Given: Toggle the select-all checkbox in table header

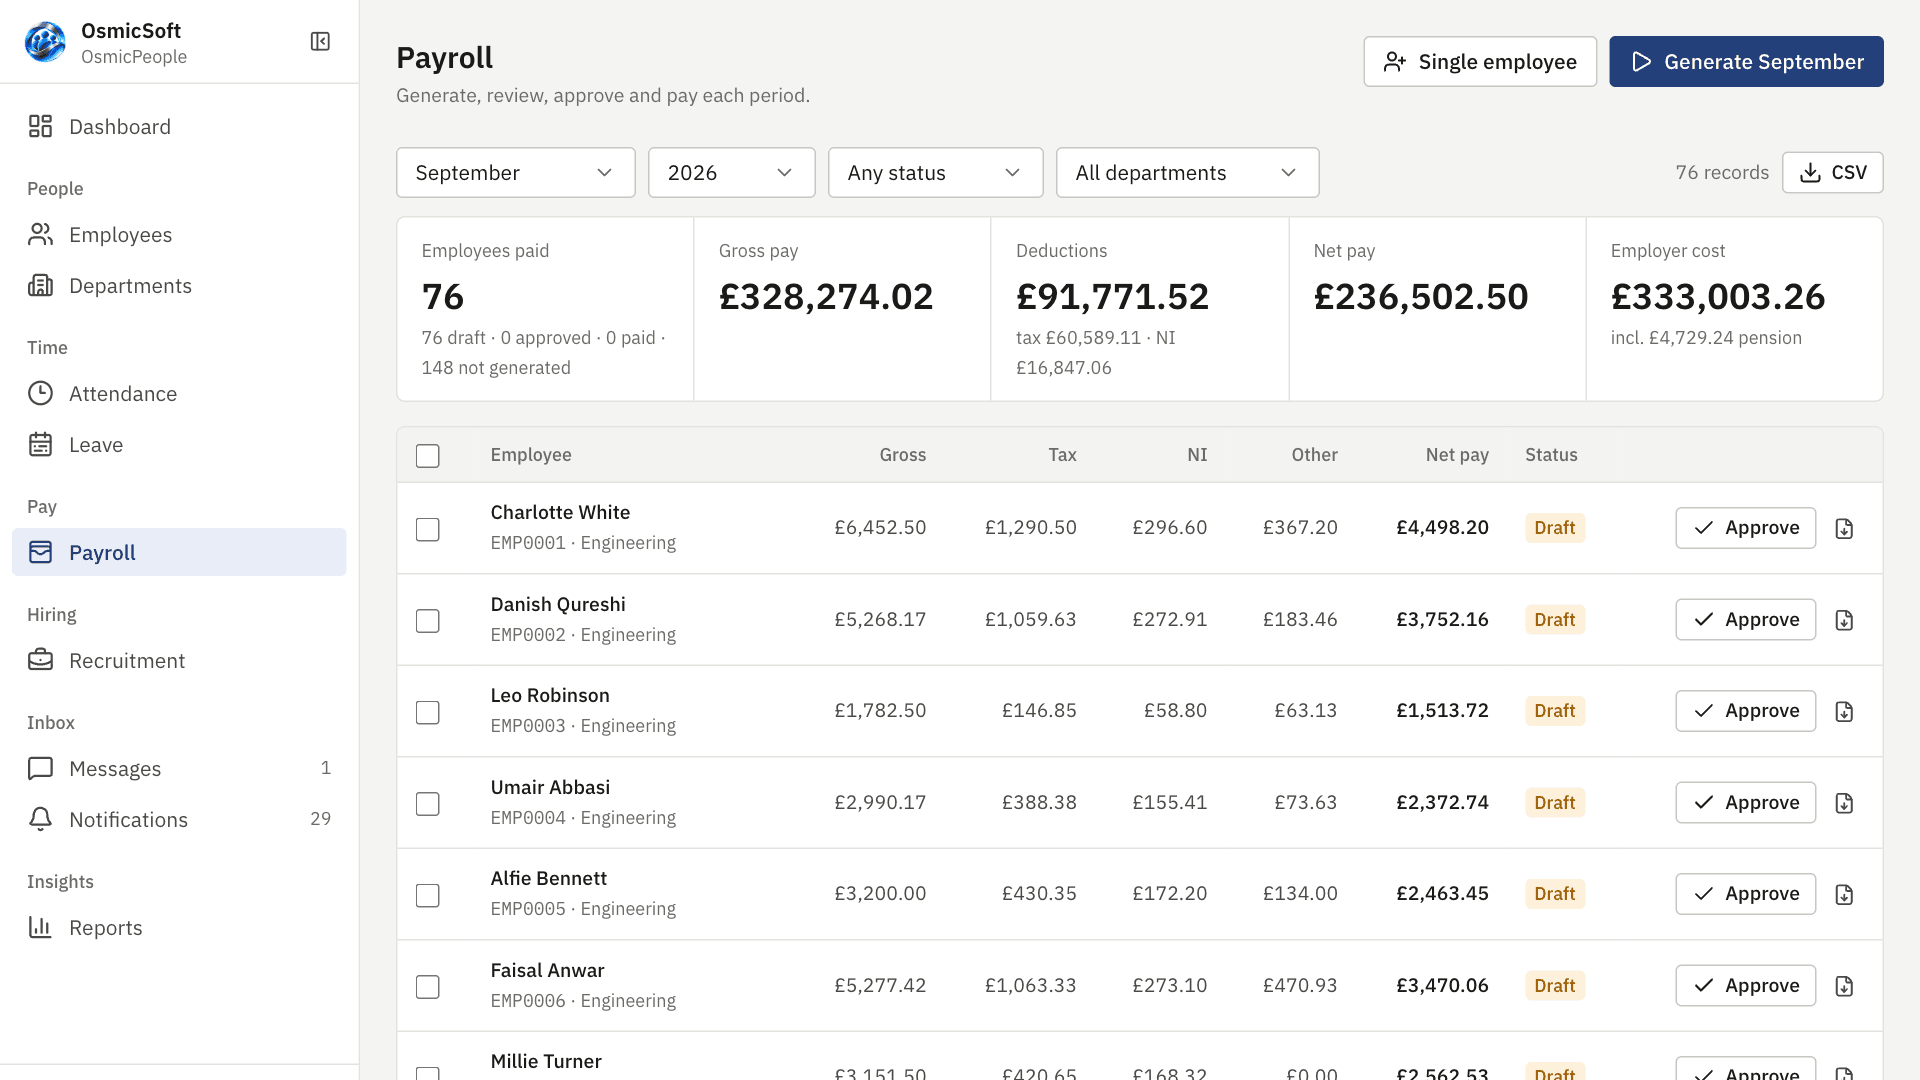Looking at the screenshot, I should (428, 456).
